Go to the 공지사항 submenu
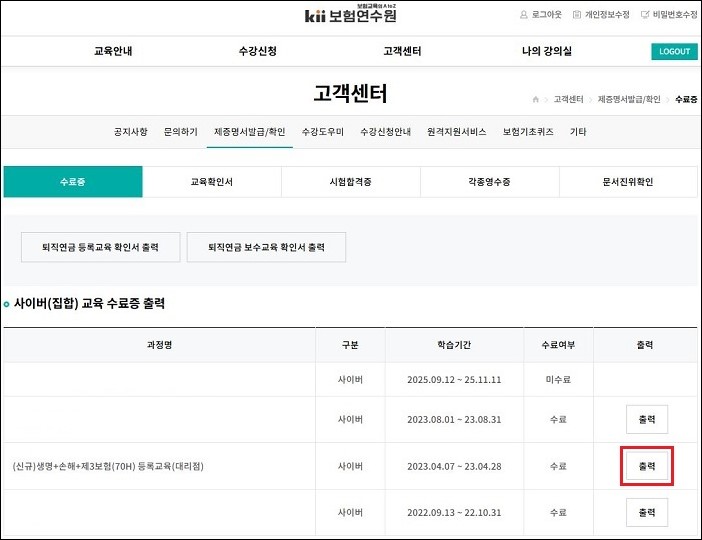The width and height of the screenshot is (702, 540). (x=130, y=132)
